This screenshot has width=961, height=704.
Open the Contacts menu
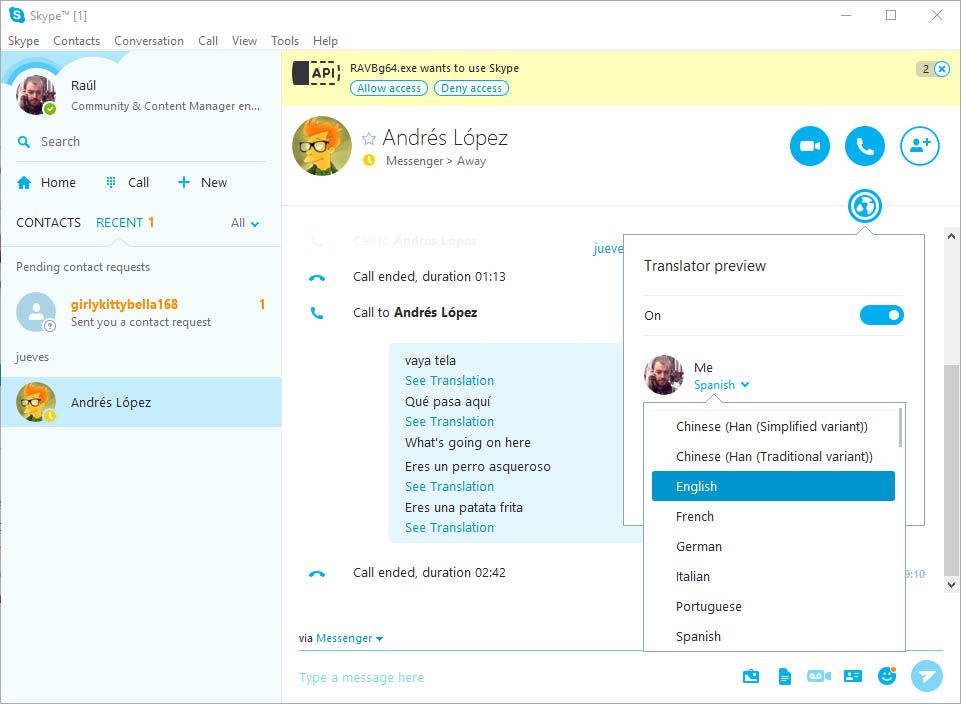(x=77, y=41)
